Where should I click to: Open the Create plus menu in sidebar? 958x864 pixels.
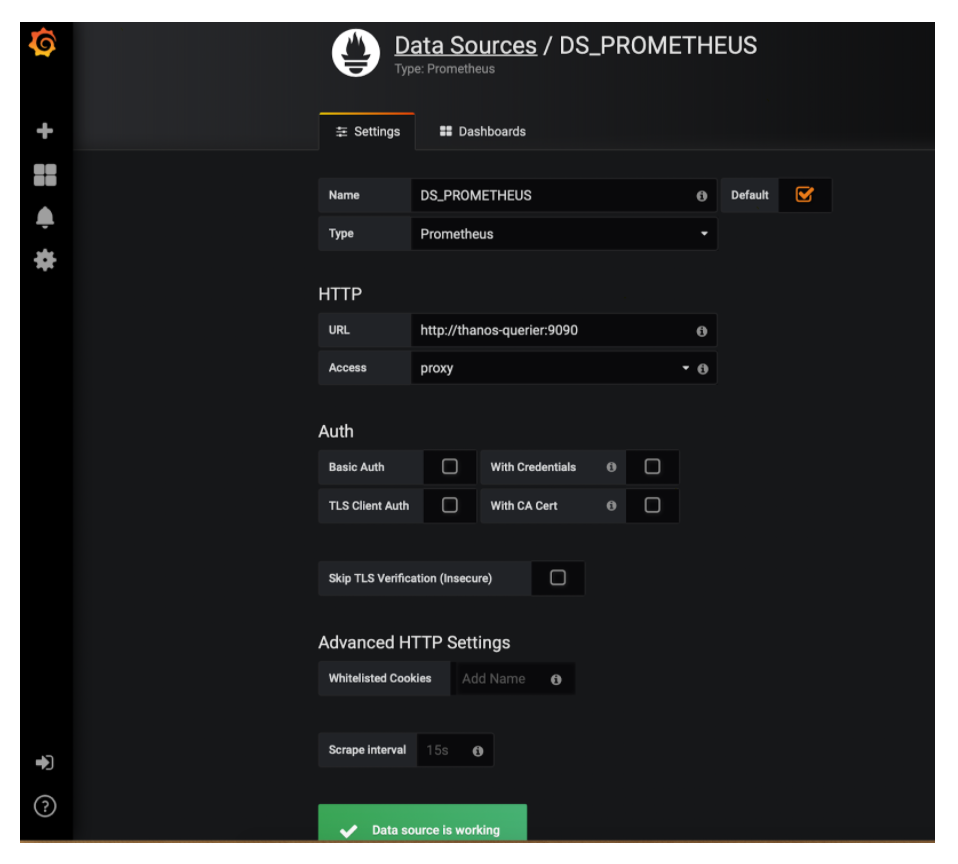(45, 131)
